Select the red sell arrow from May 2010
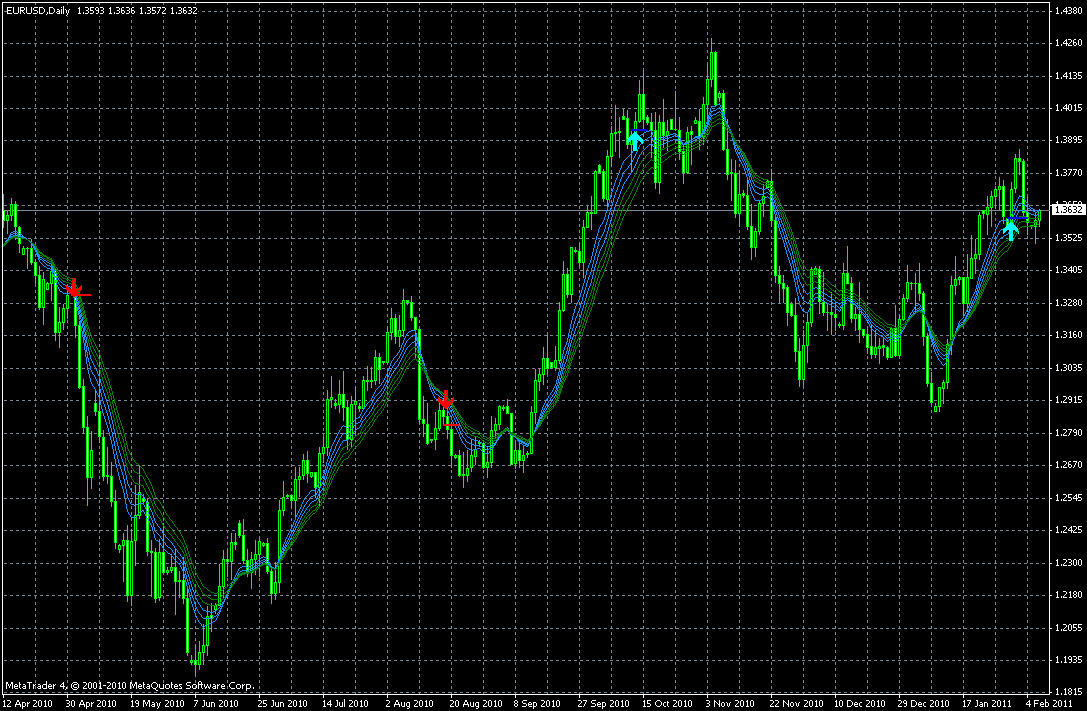The height and width of the screenshot is (711, 1087). point(75,287)
